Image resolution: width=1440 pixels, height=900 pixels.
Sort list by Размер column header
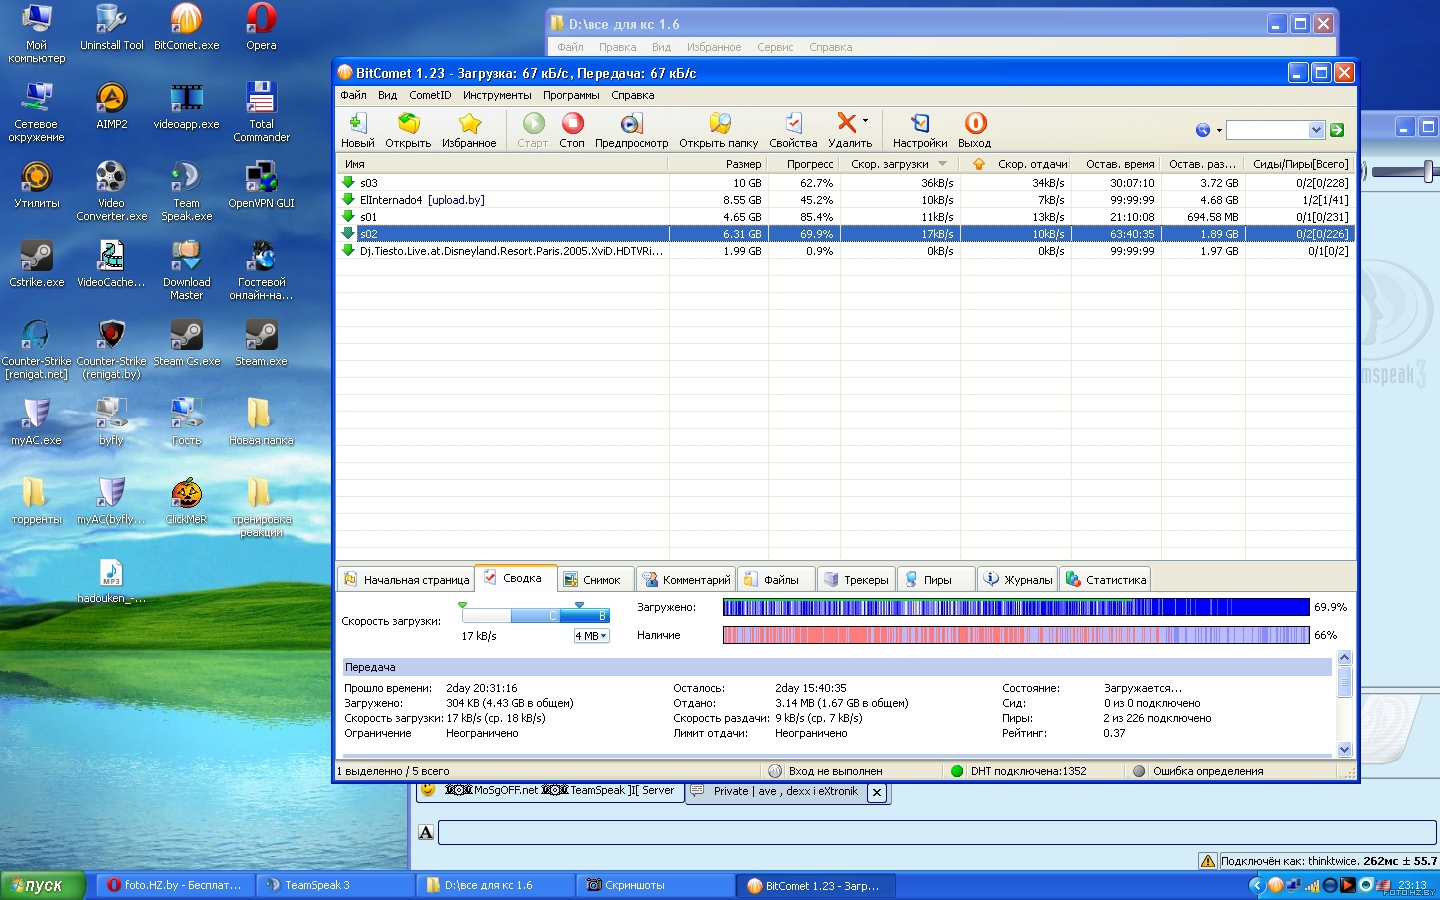tap(719, 164)
